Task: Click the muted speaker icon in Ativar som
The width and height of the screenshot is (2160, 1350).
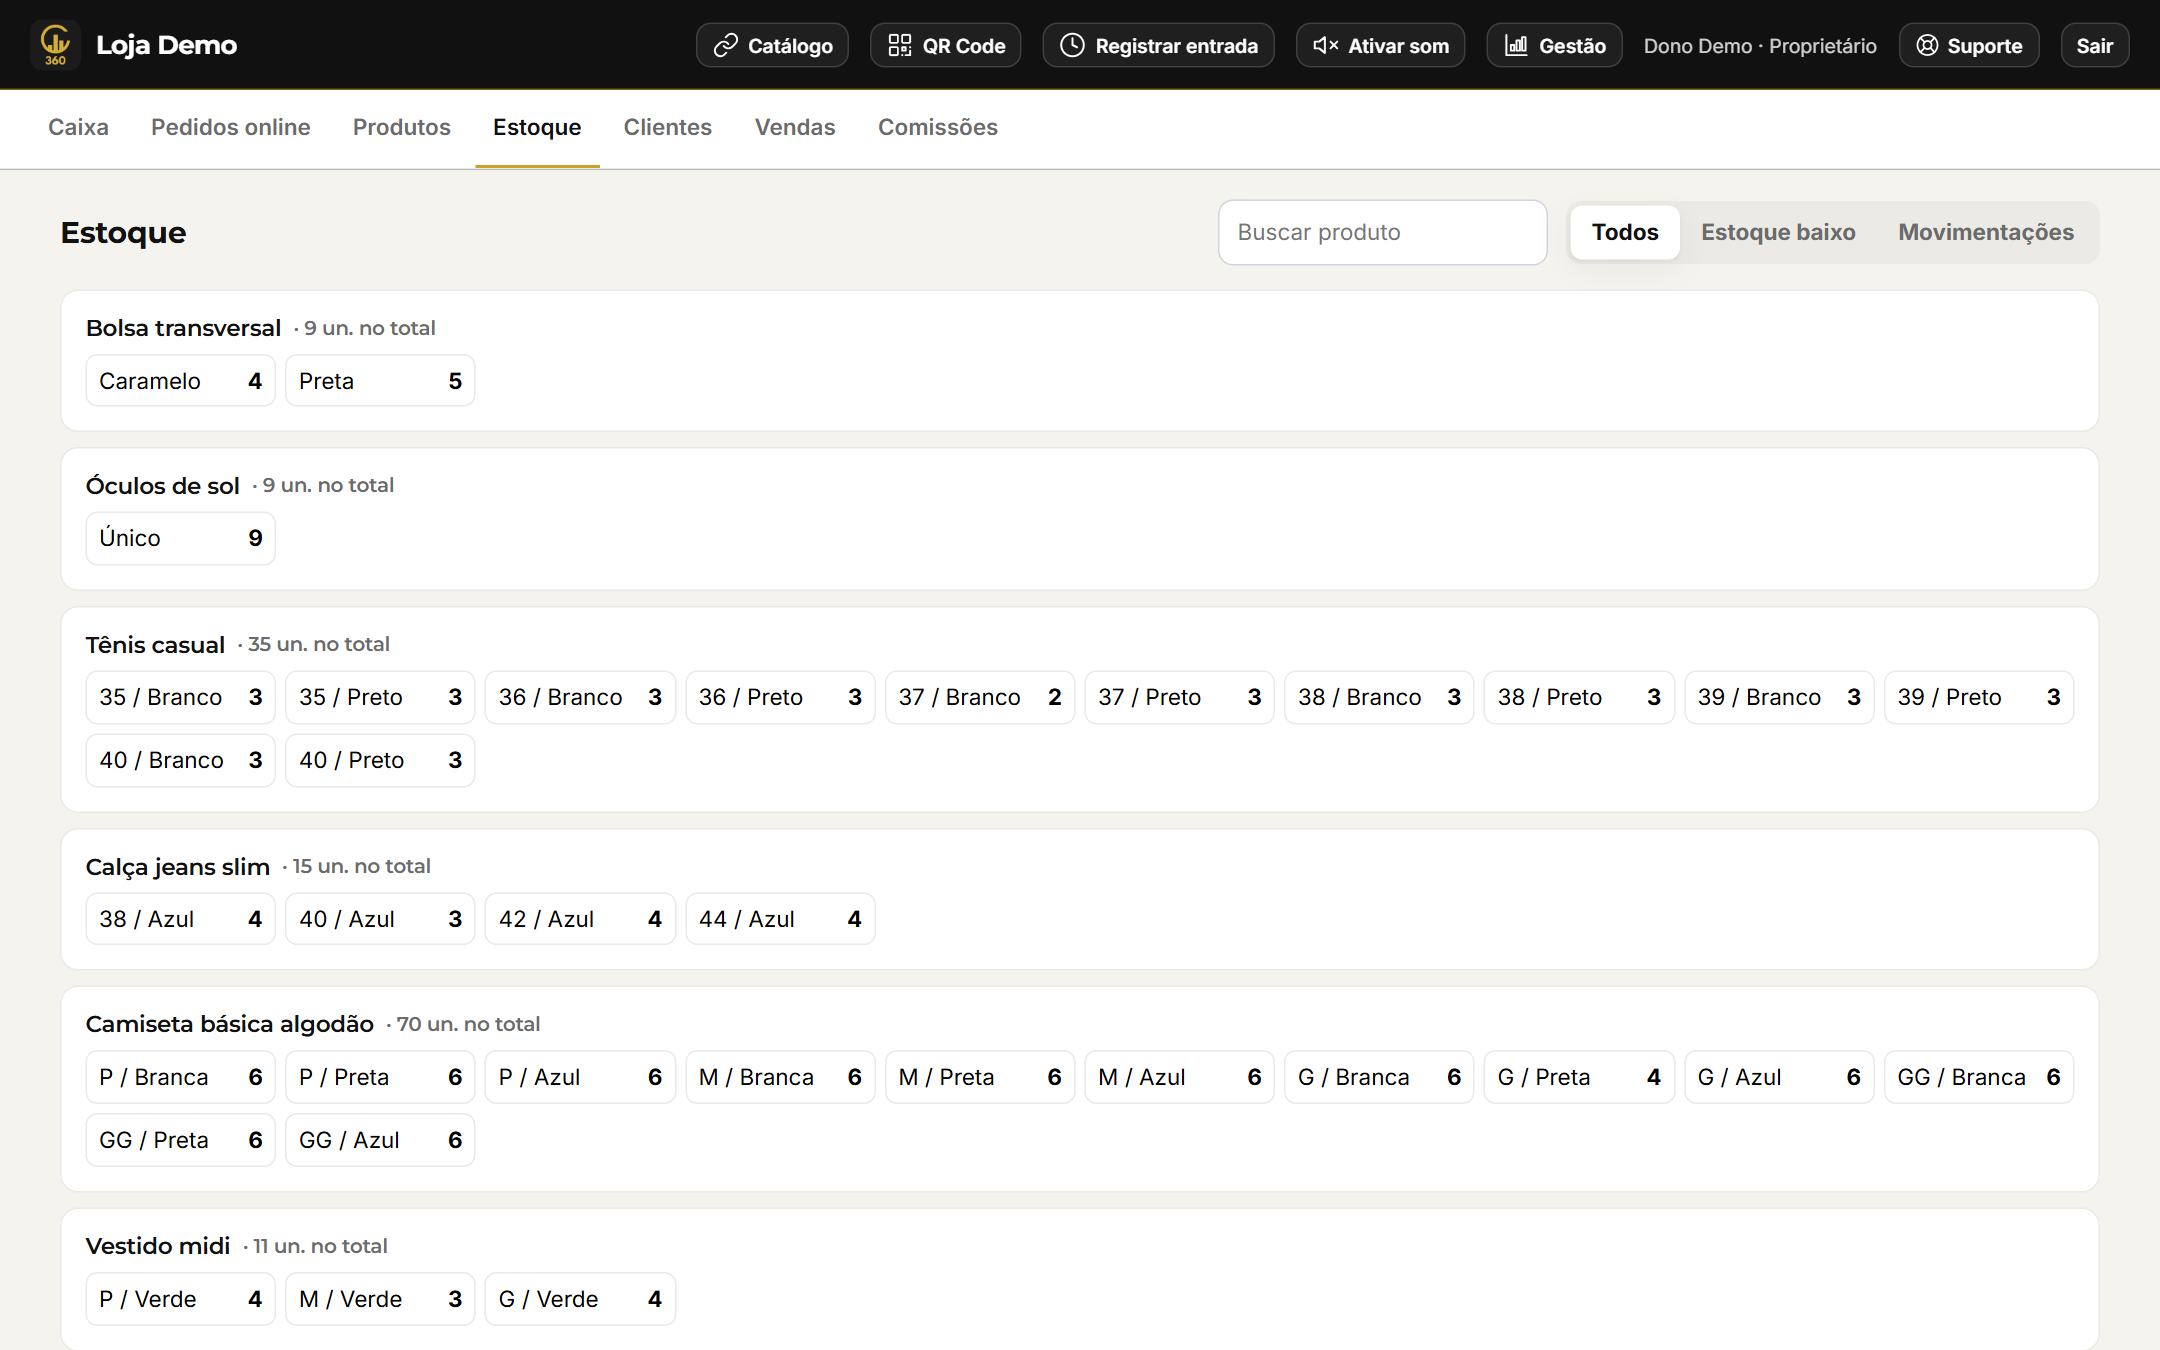Action: click(1325, 46)
